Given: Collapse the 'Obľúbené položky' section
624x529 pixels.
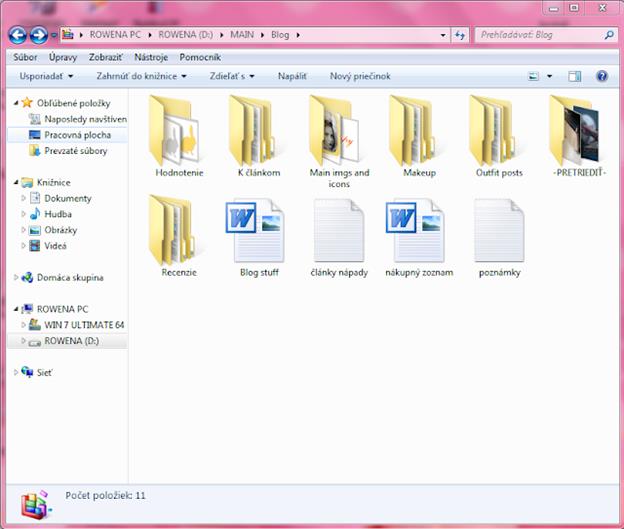Looking at the screenshot, I should pyautogui.click(x=16, y=103).
